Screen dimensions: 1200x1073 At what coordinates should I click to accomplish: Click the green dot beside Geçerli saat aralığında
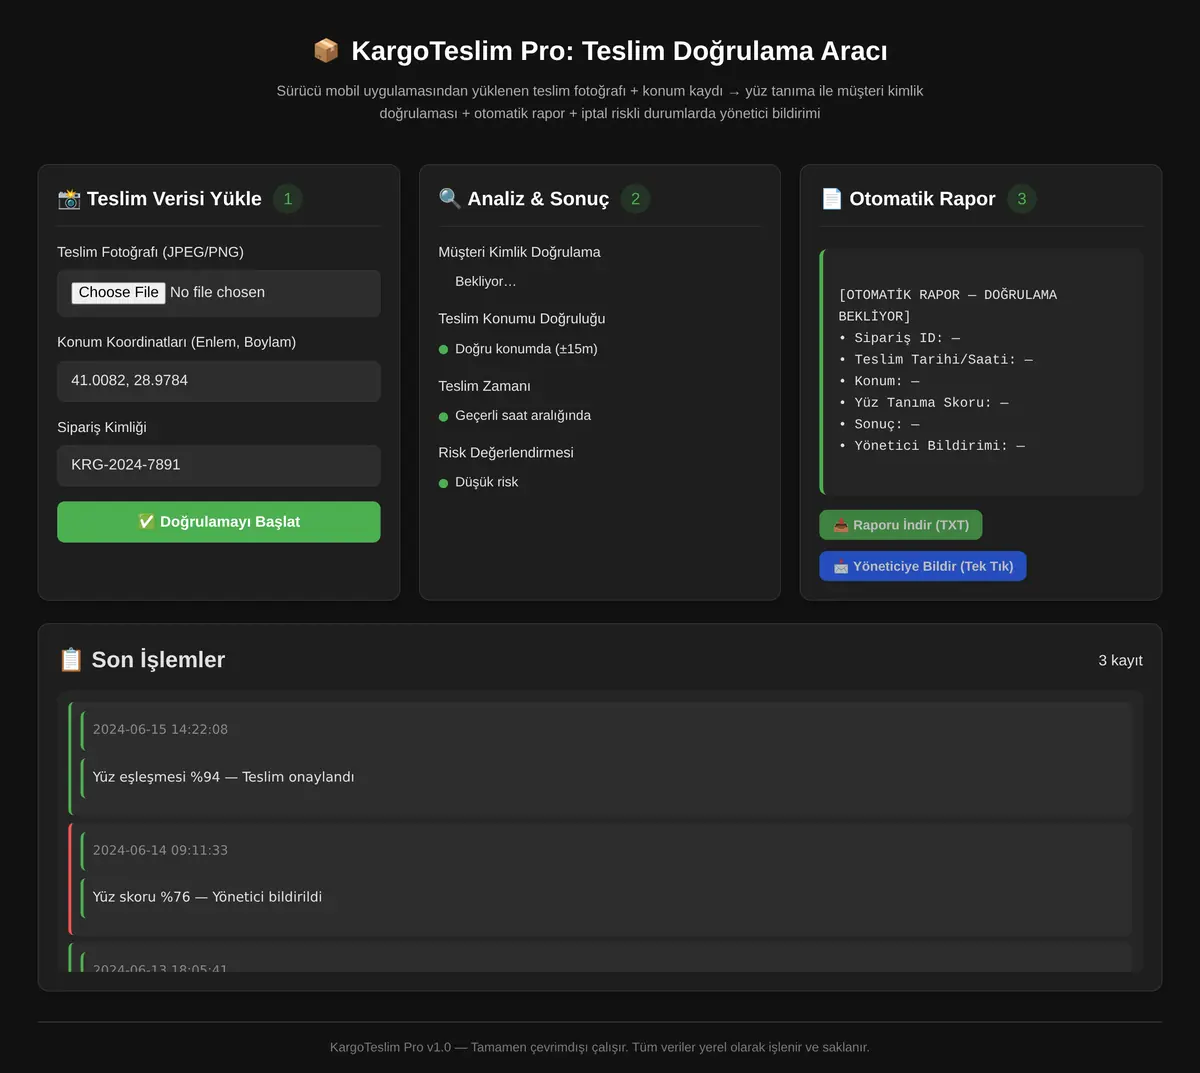443,417
